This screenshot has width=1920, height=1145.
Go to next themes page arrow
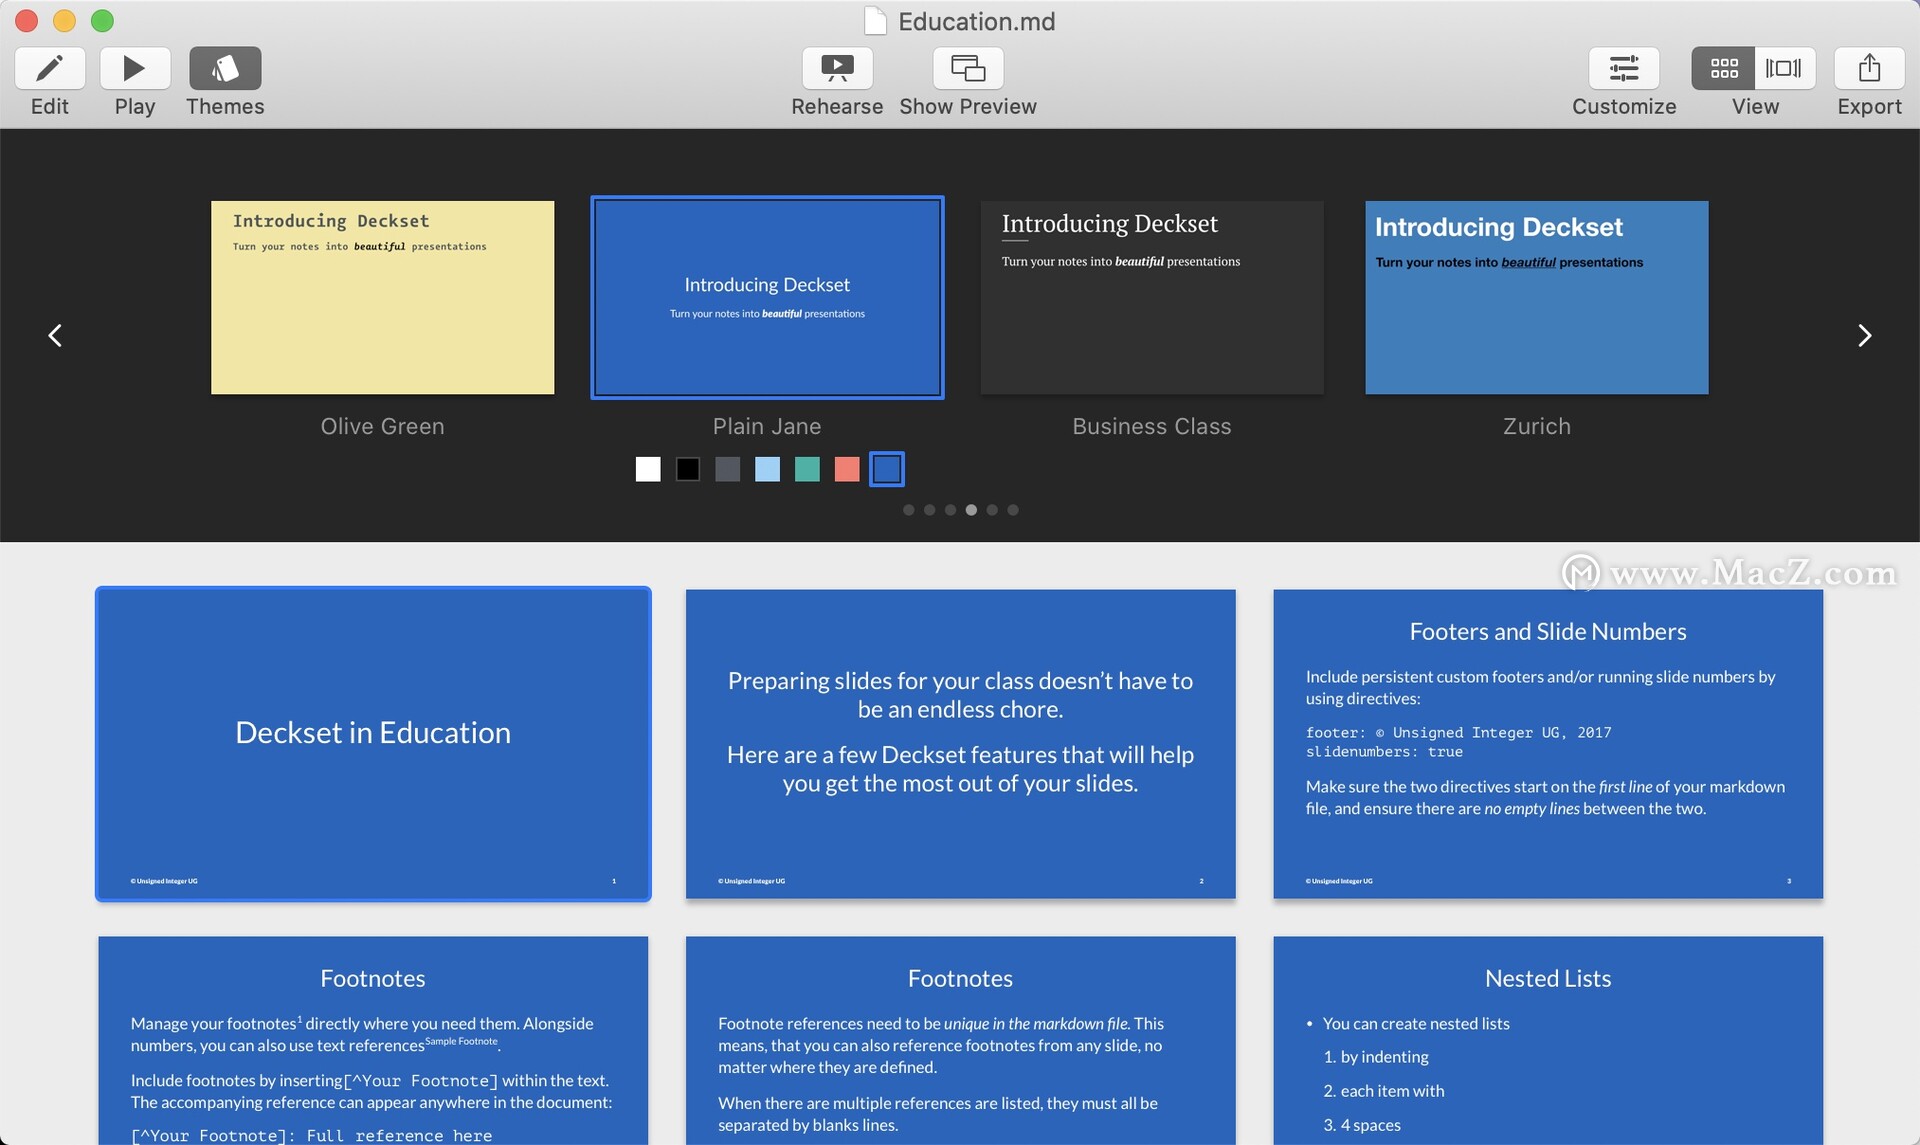1864,335
